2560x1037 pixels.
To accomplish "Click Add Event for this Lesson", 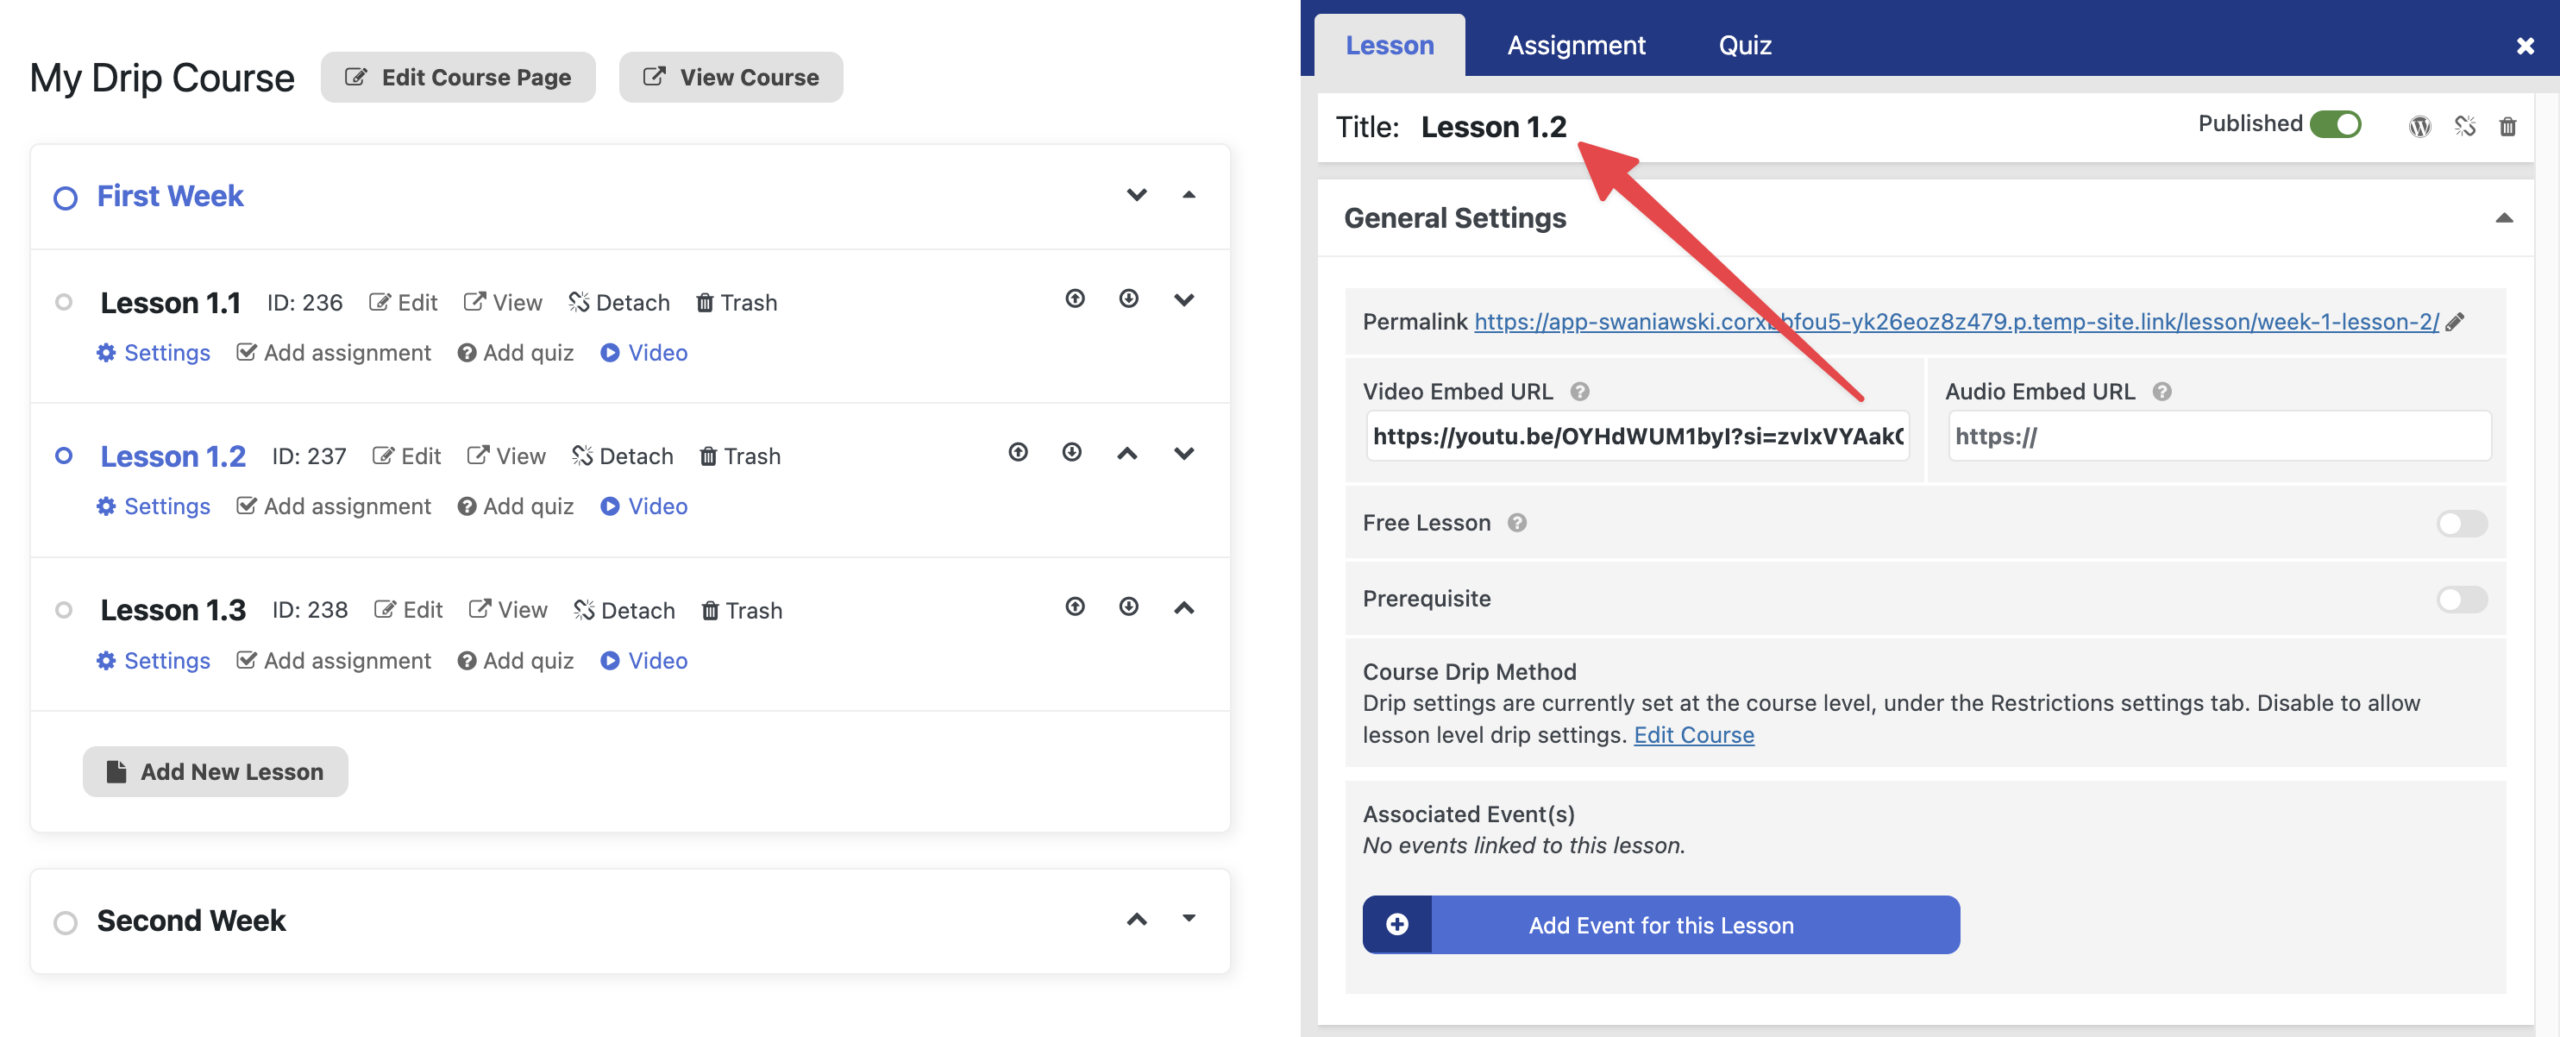I will [x=1660, y=925].
